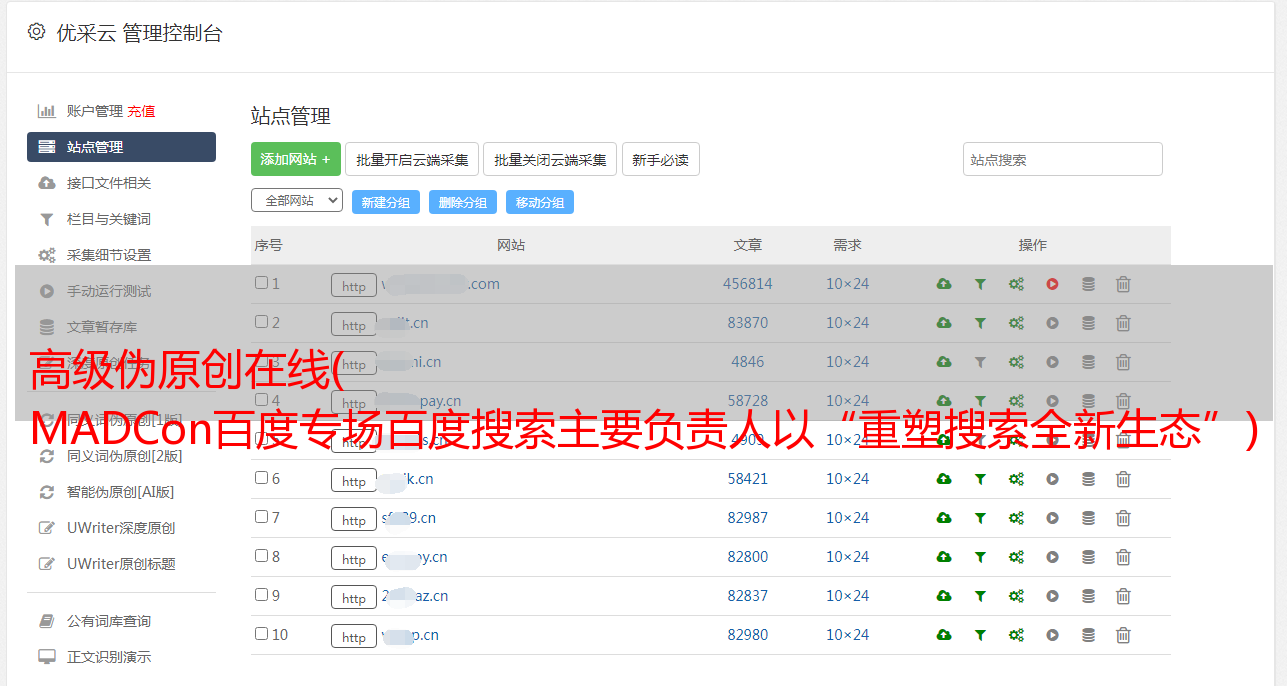Click the play icon in row 8

[x=1052, y=557]
